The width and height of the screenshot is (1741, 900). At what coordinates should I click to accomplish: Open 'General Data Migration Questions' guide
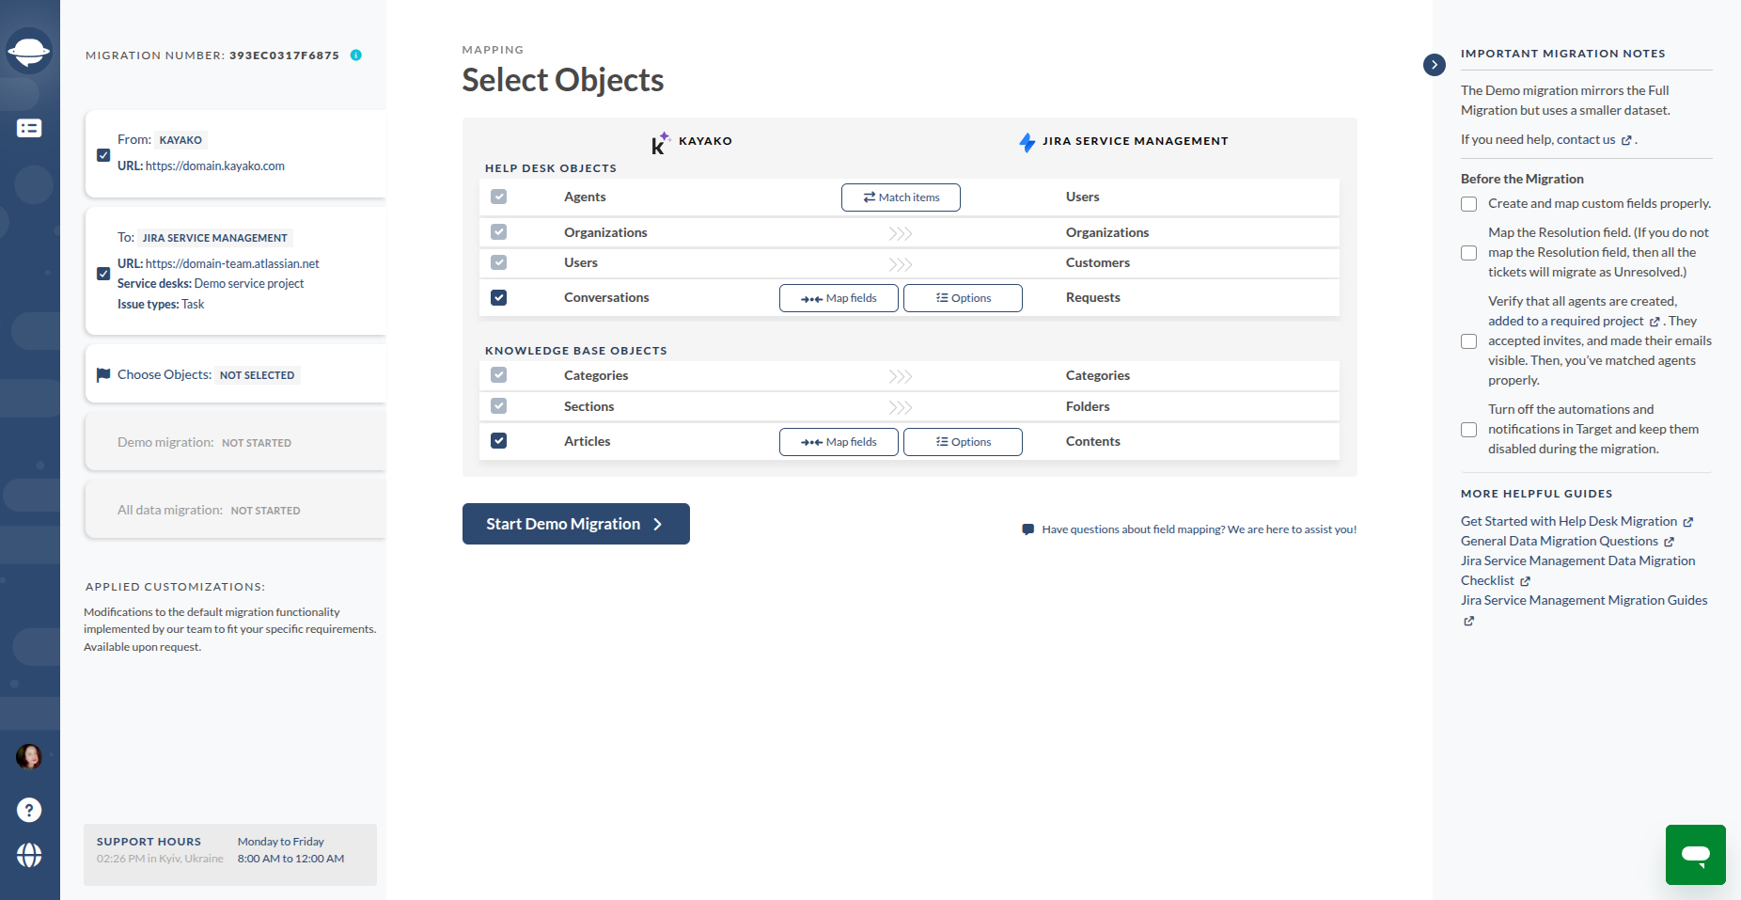pos(1559,541)
